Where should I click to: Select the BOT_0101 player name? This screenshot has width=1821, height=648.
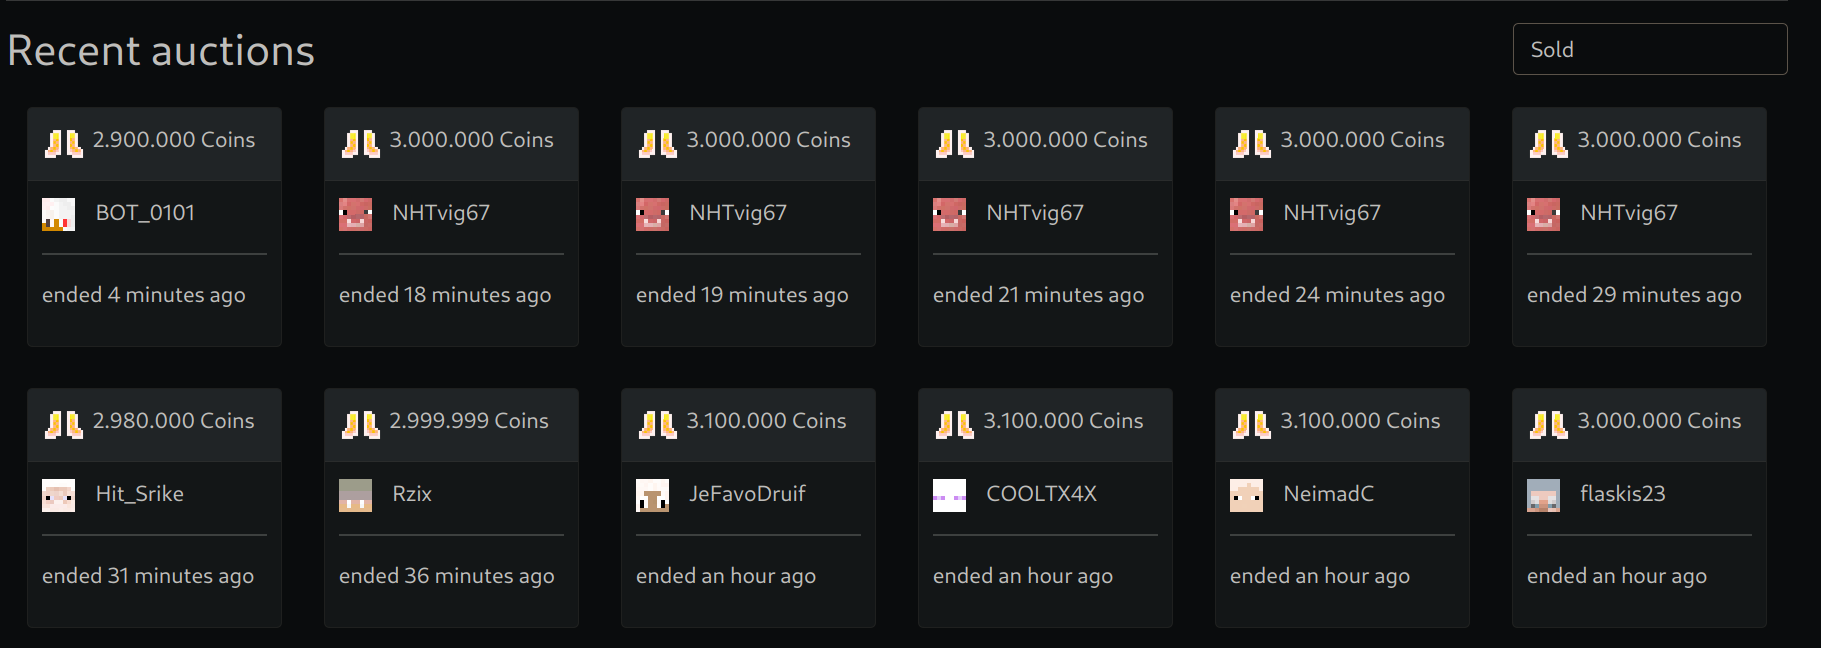coord(145,213)
